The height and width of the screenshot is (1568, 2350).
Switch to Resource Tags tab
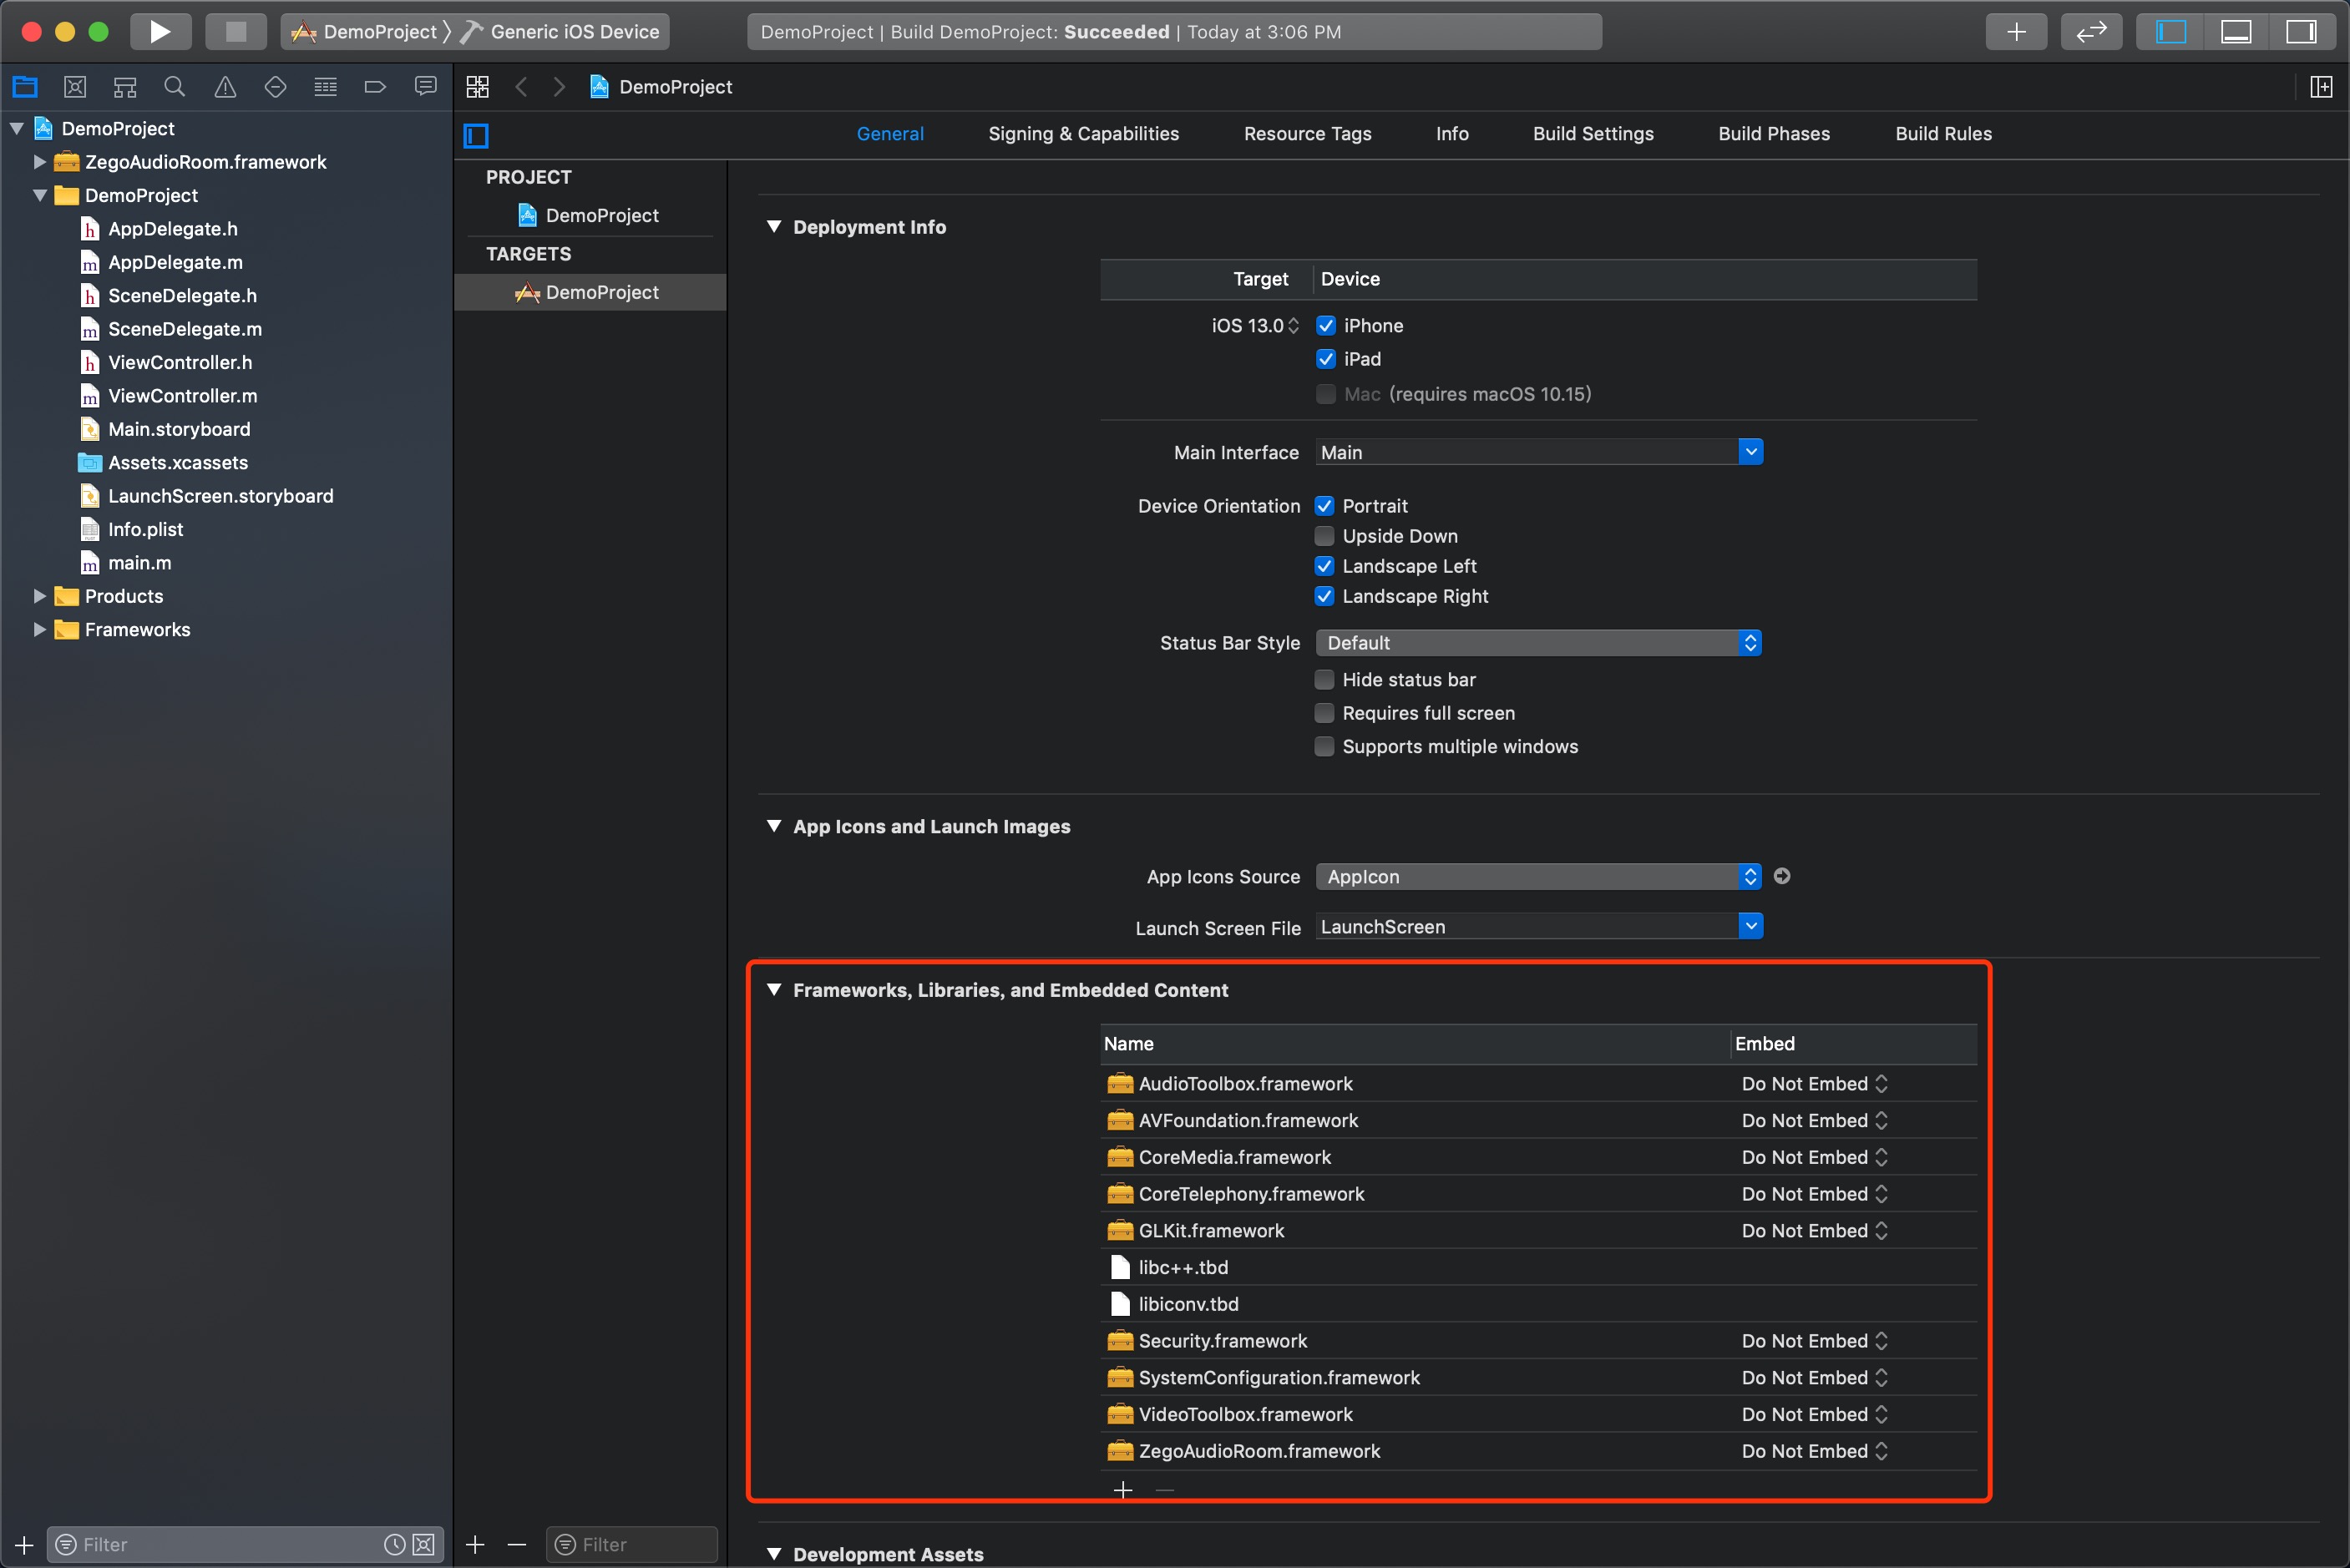click(x=1307, y=134)
